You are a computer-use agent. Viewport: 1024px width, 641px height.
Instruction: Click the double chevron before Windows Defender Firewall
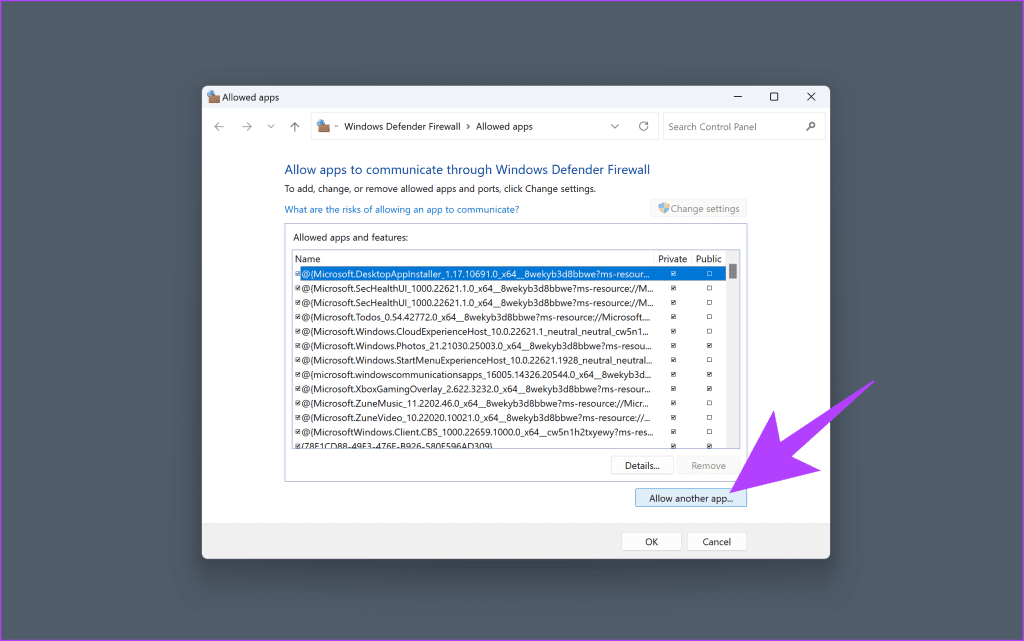[336, 126]
